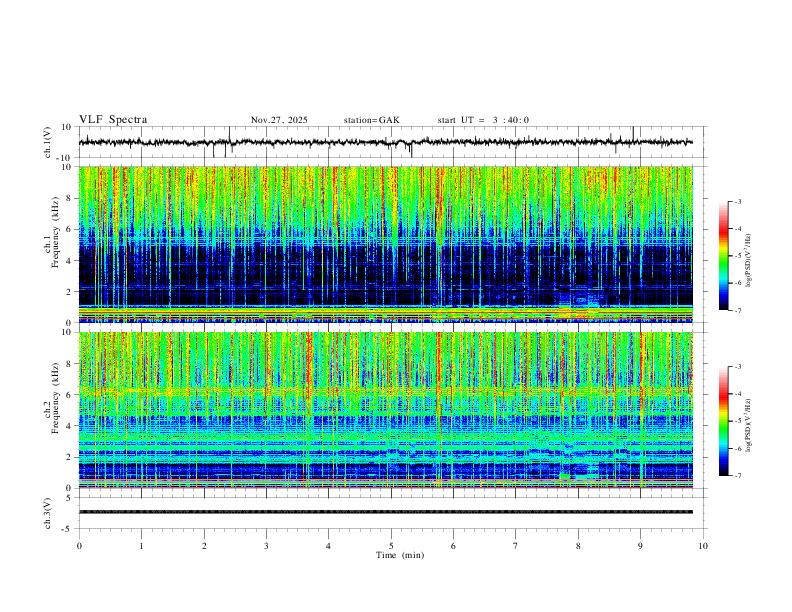
Task: Click the 'ch.3(V)' axis label
Action: 48,514
